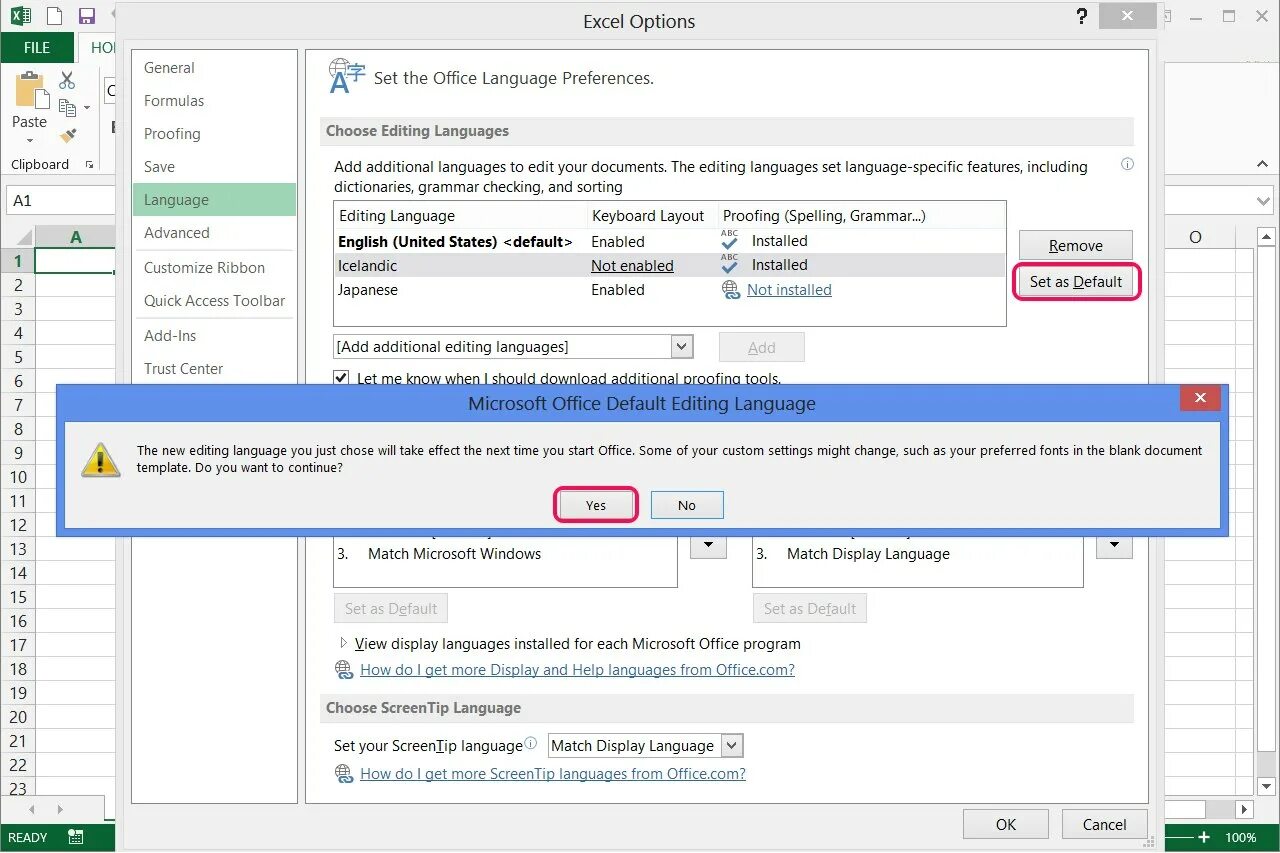Click proofing ABC check icon for English
1280x853 pixels.
730,240
